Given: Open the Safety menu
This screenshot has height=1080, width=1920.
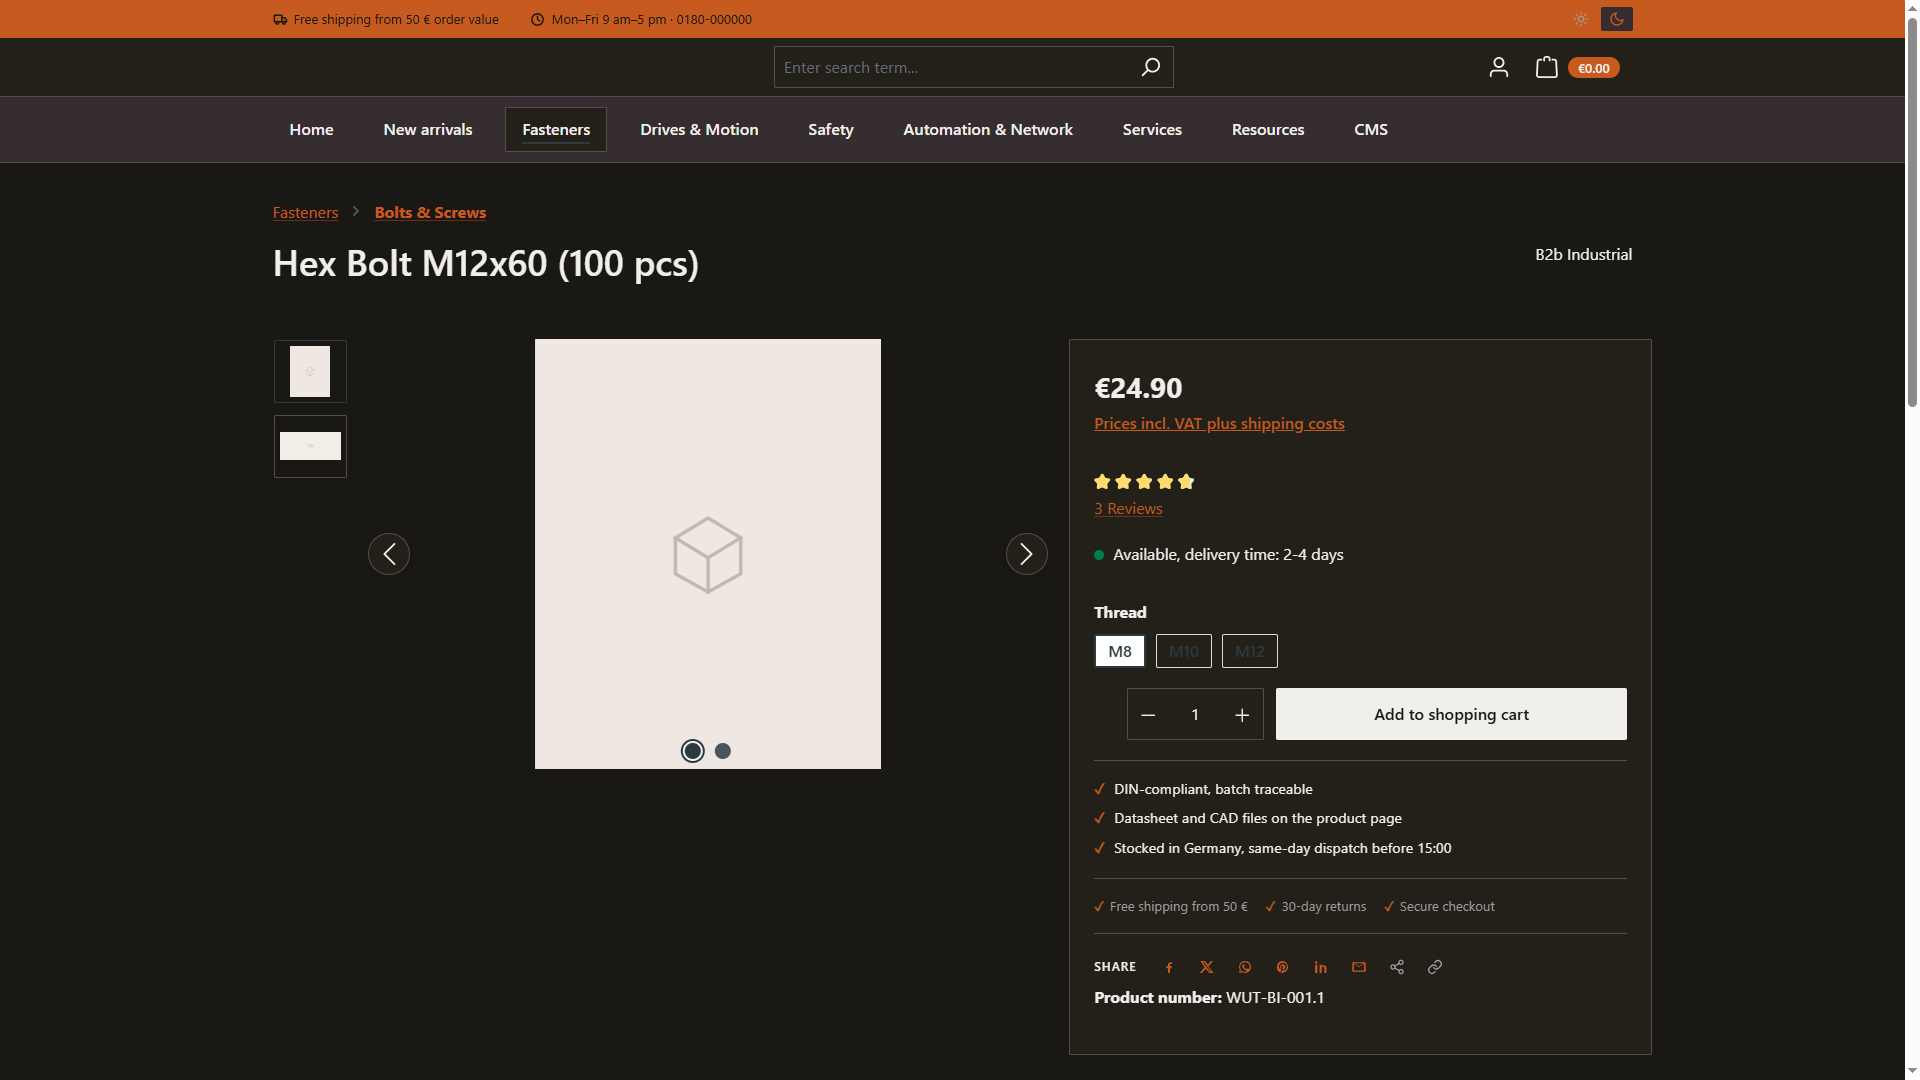Looking at the screenshot, I should [831, 129].
